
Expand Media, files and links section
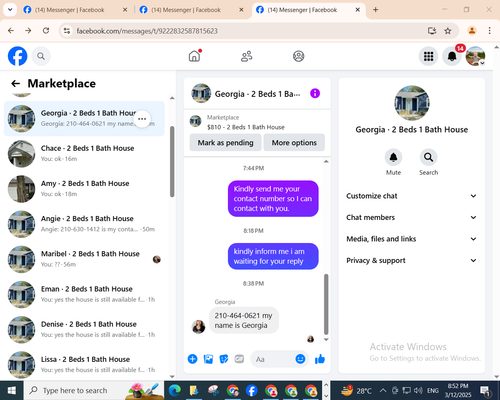[x=411, y=239]
